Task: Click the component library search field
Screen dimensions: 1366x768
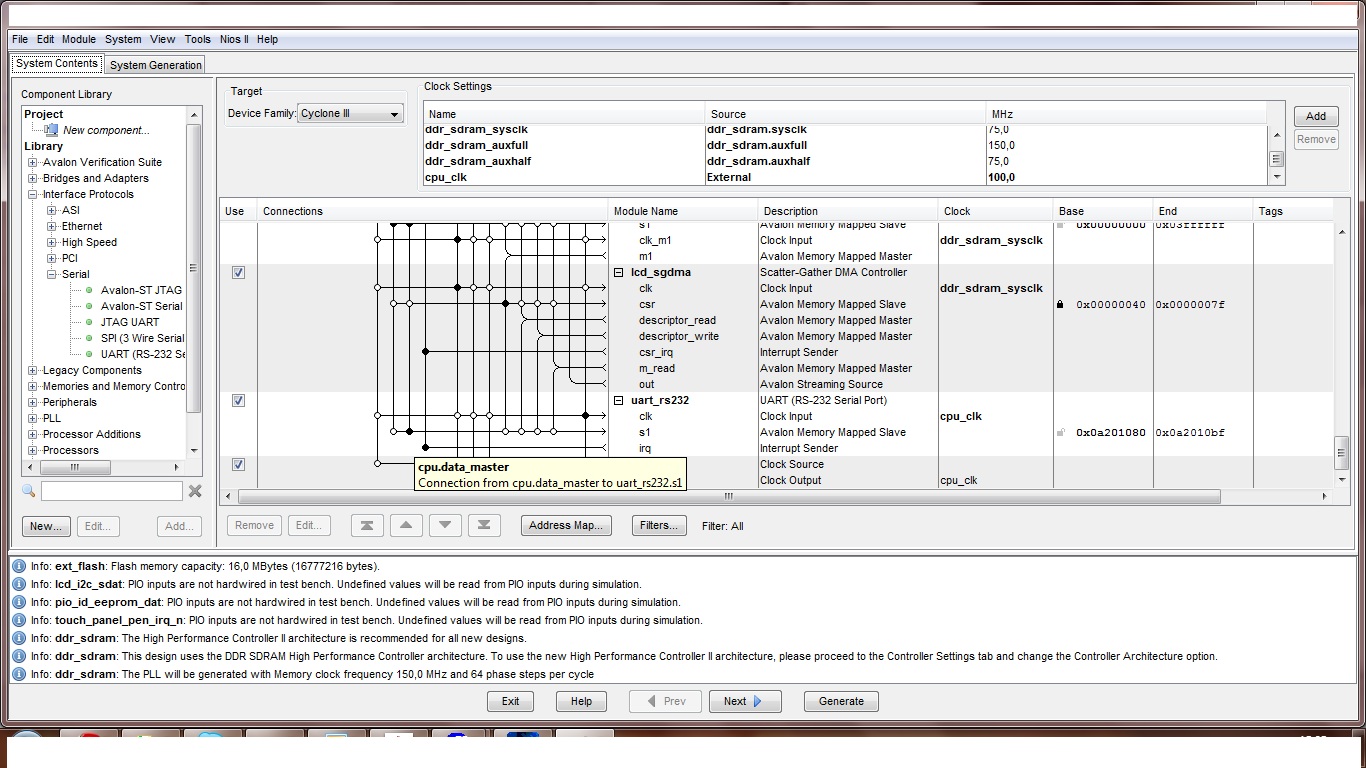Action: point(112,491)
